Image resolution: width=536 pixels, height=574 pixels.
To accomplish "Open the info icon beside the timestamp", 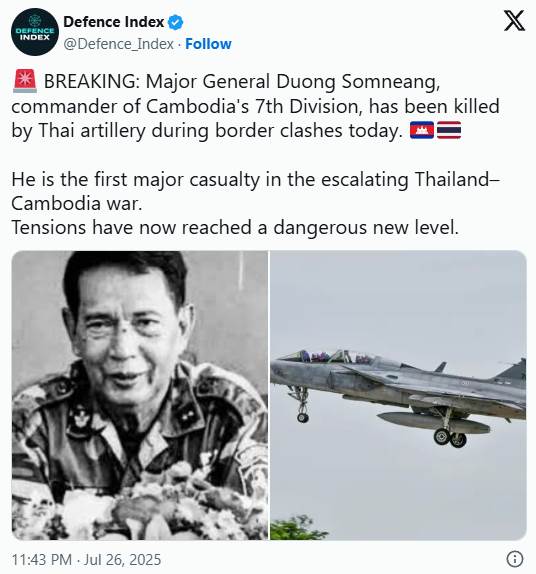I will pos(515,559).
